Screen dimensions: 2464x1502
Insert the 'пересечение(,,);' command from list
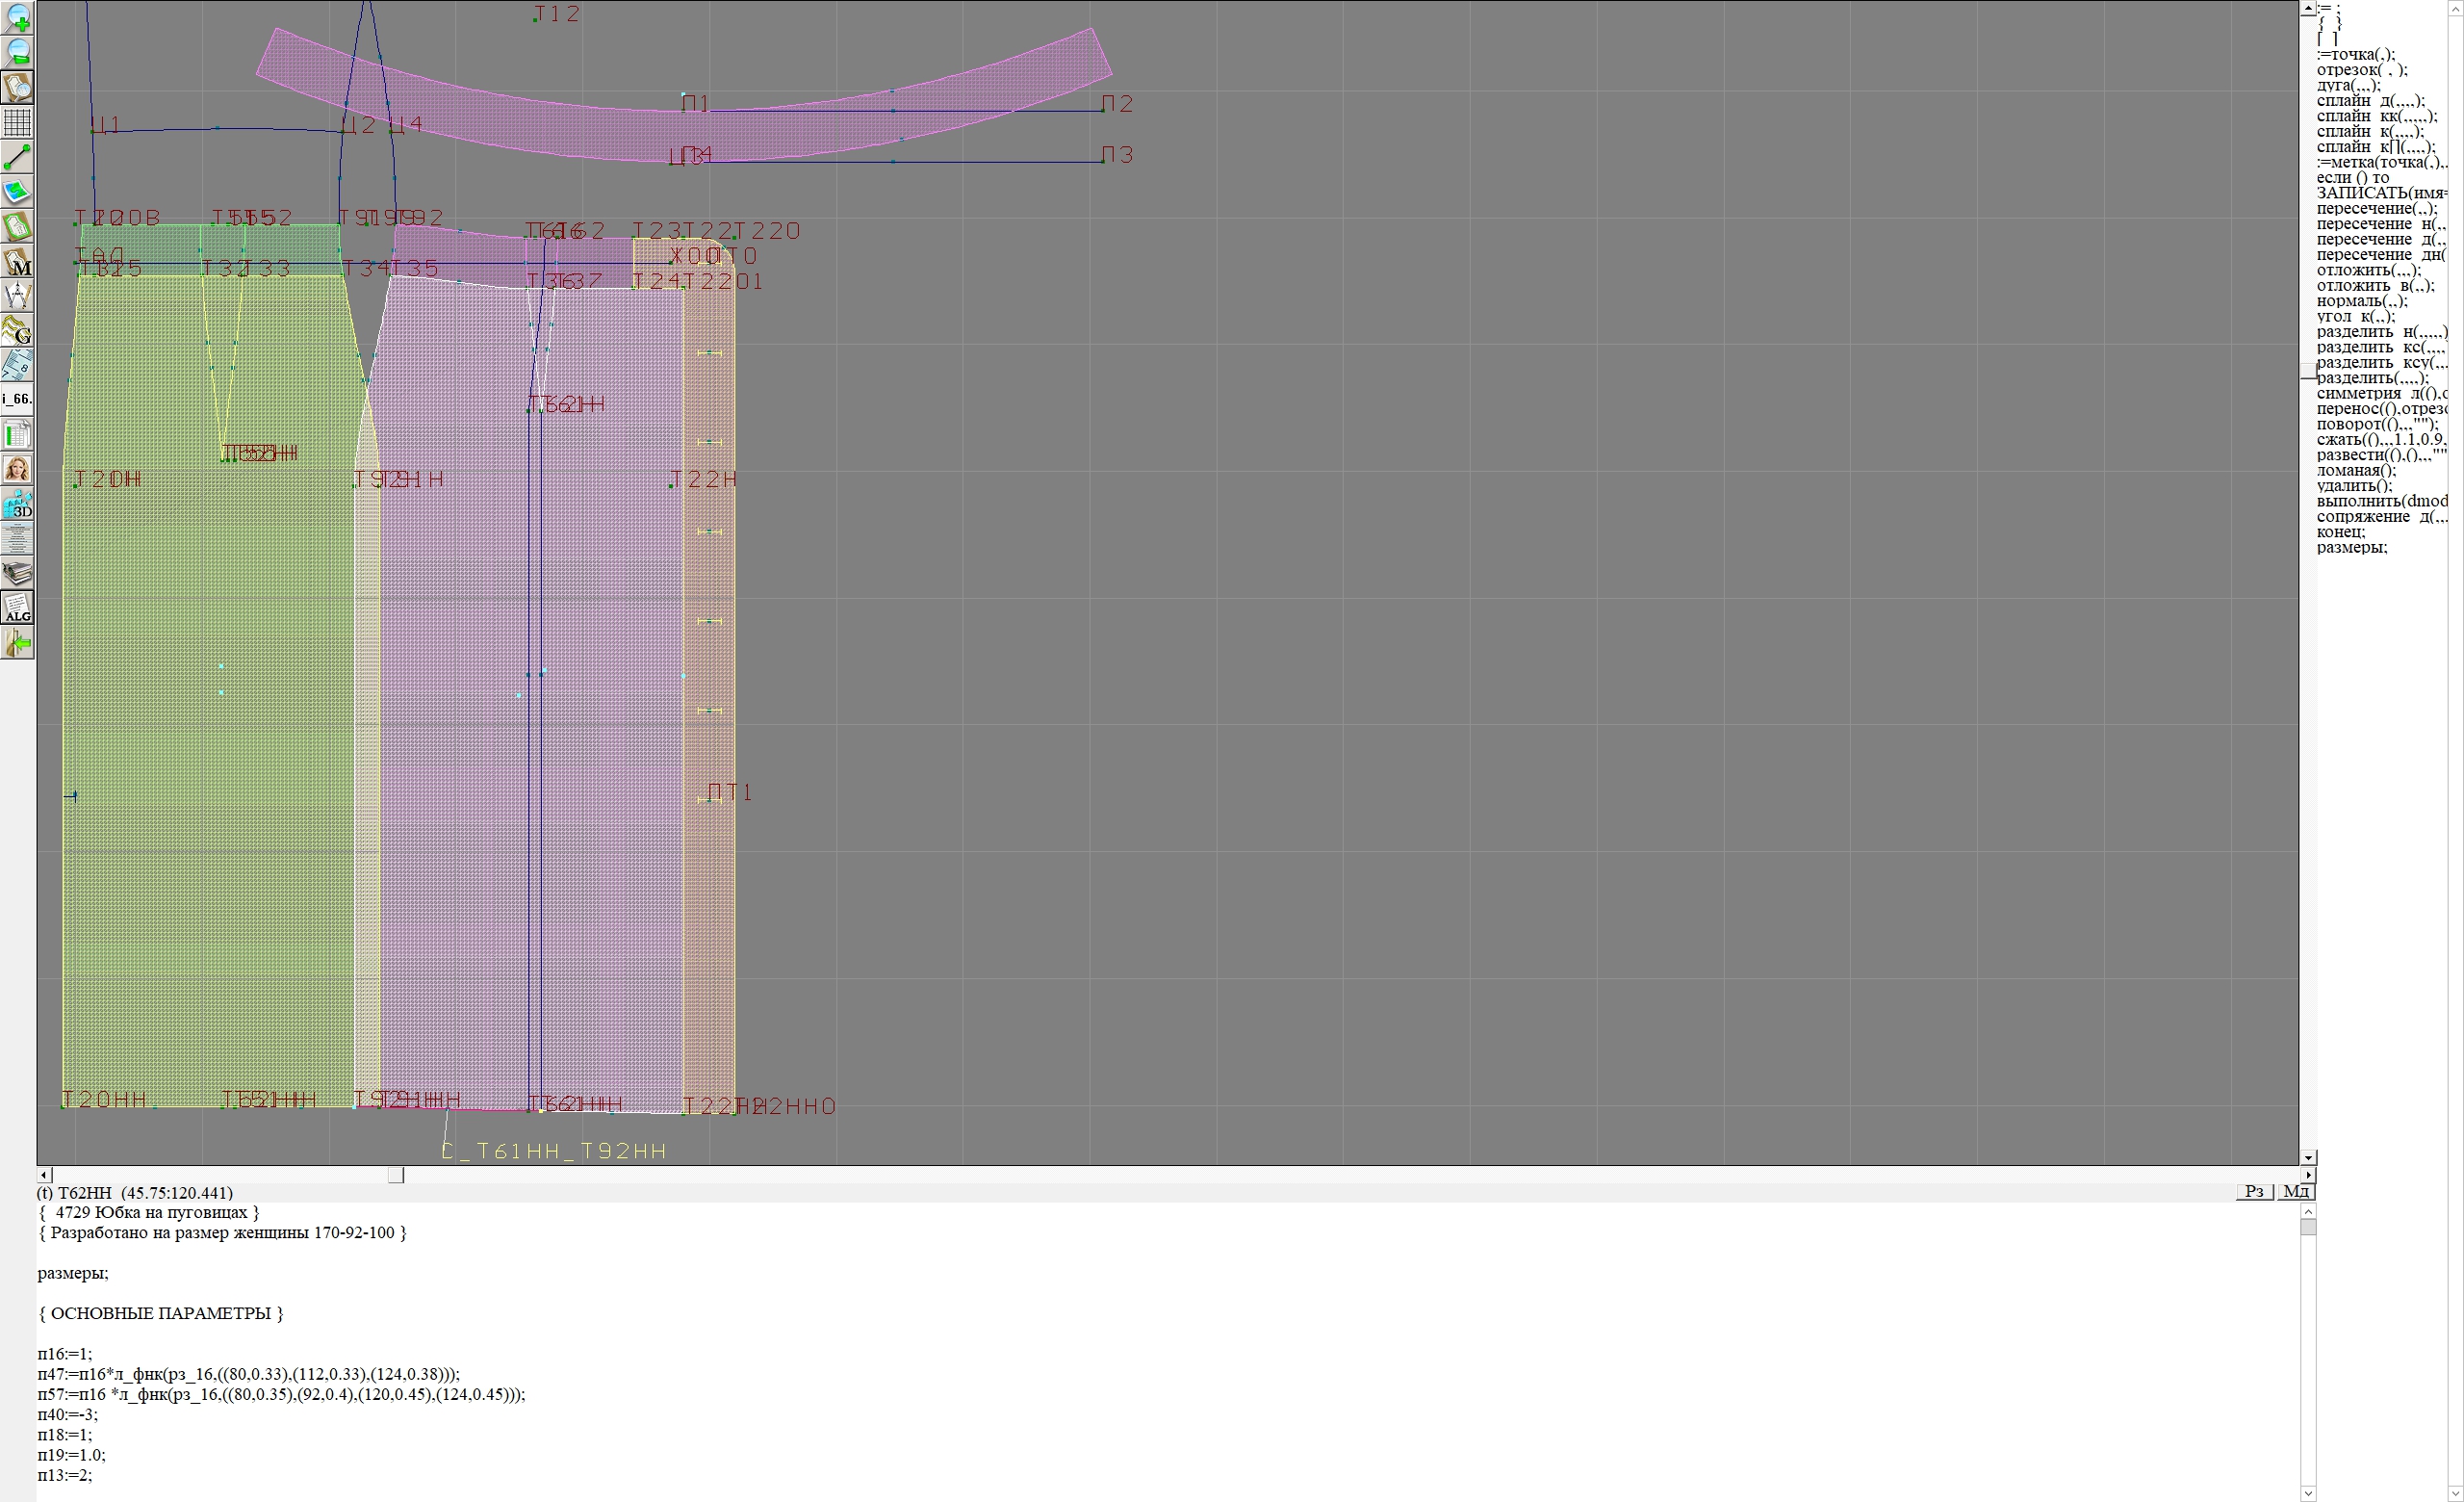tap(2376, 209)
